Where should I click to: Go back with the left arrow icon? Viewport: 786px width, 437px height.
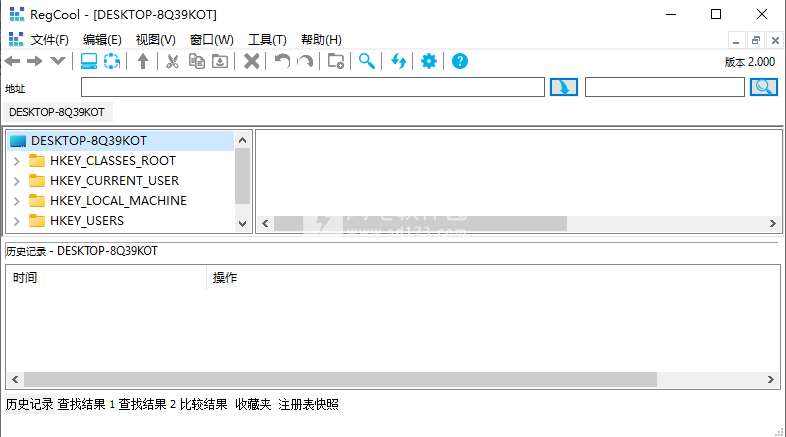pyautogui.click(x=12, y=61)
